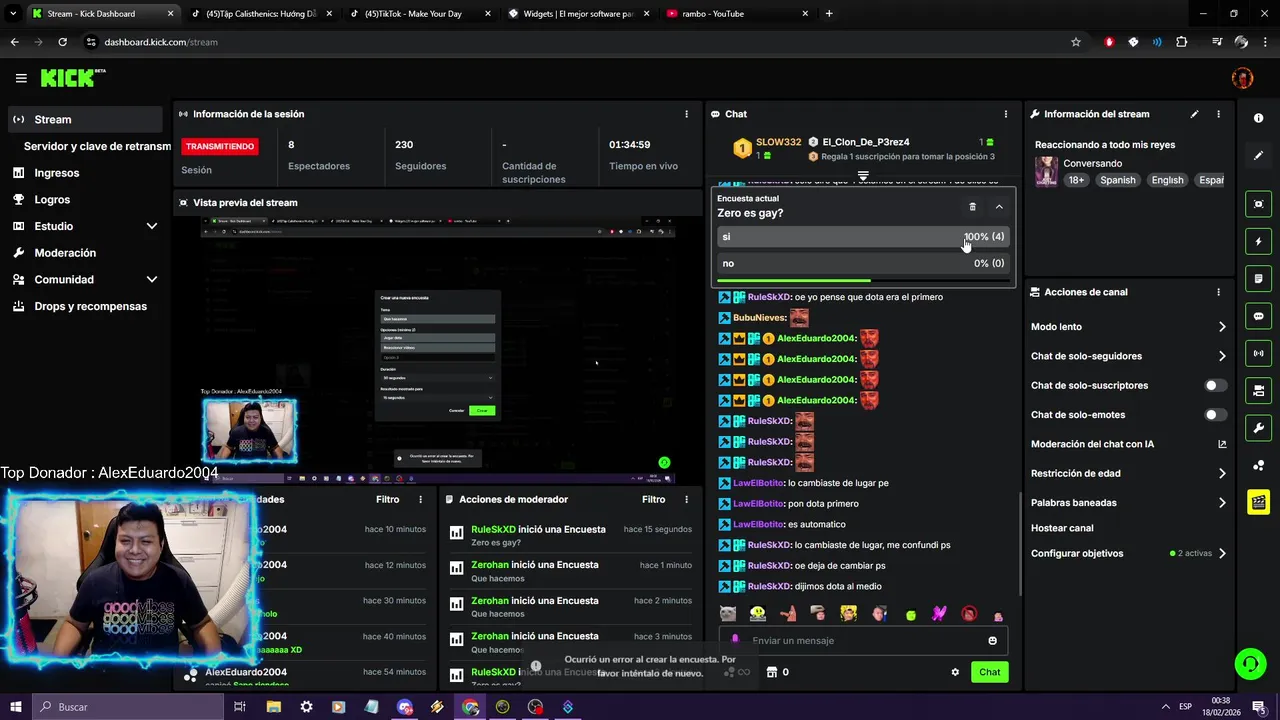This screenshot has height=720, width=1280.
Task: Open emoji picker in message box
Action: click(x=992, y=641)
